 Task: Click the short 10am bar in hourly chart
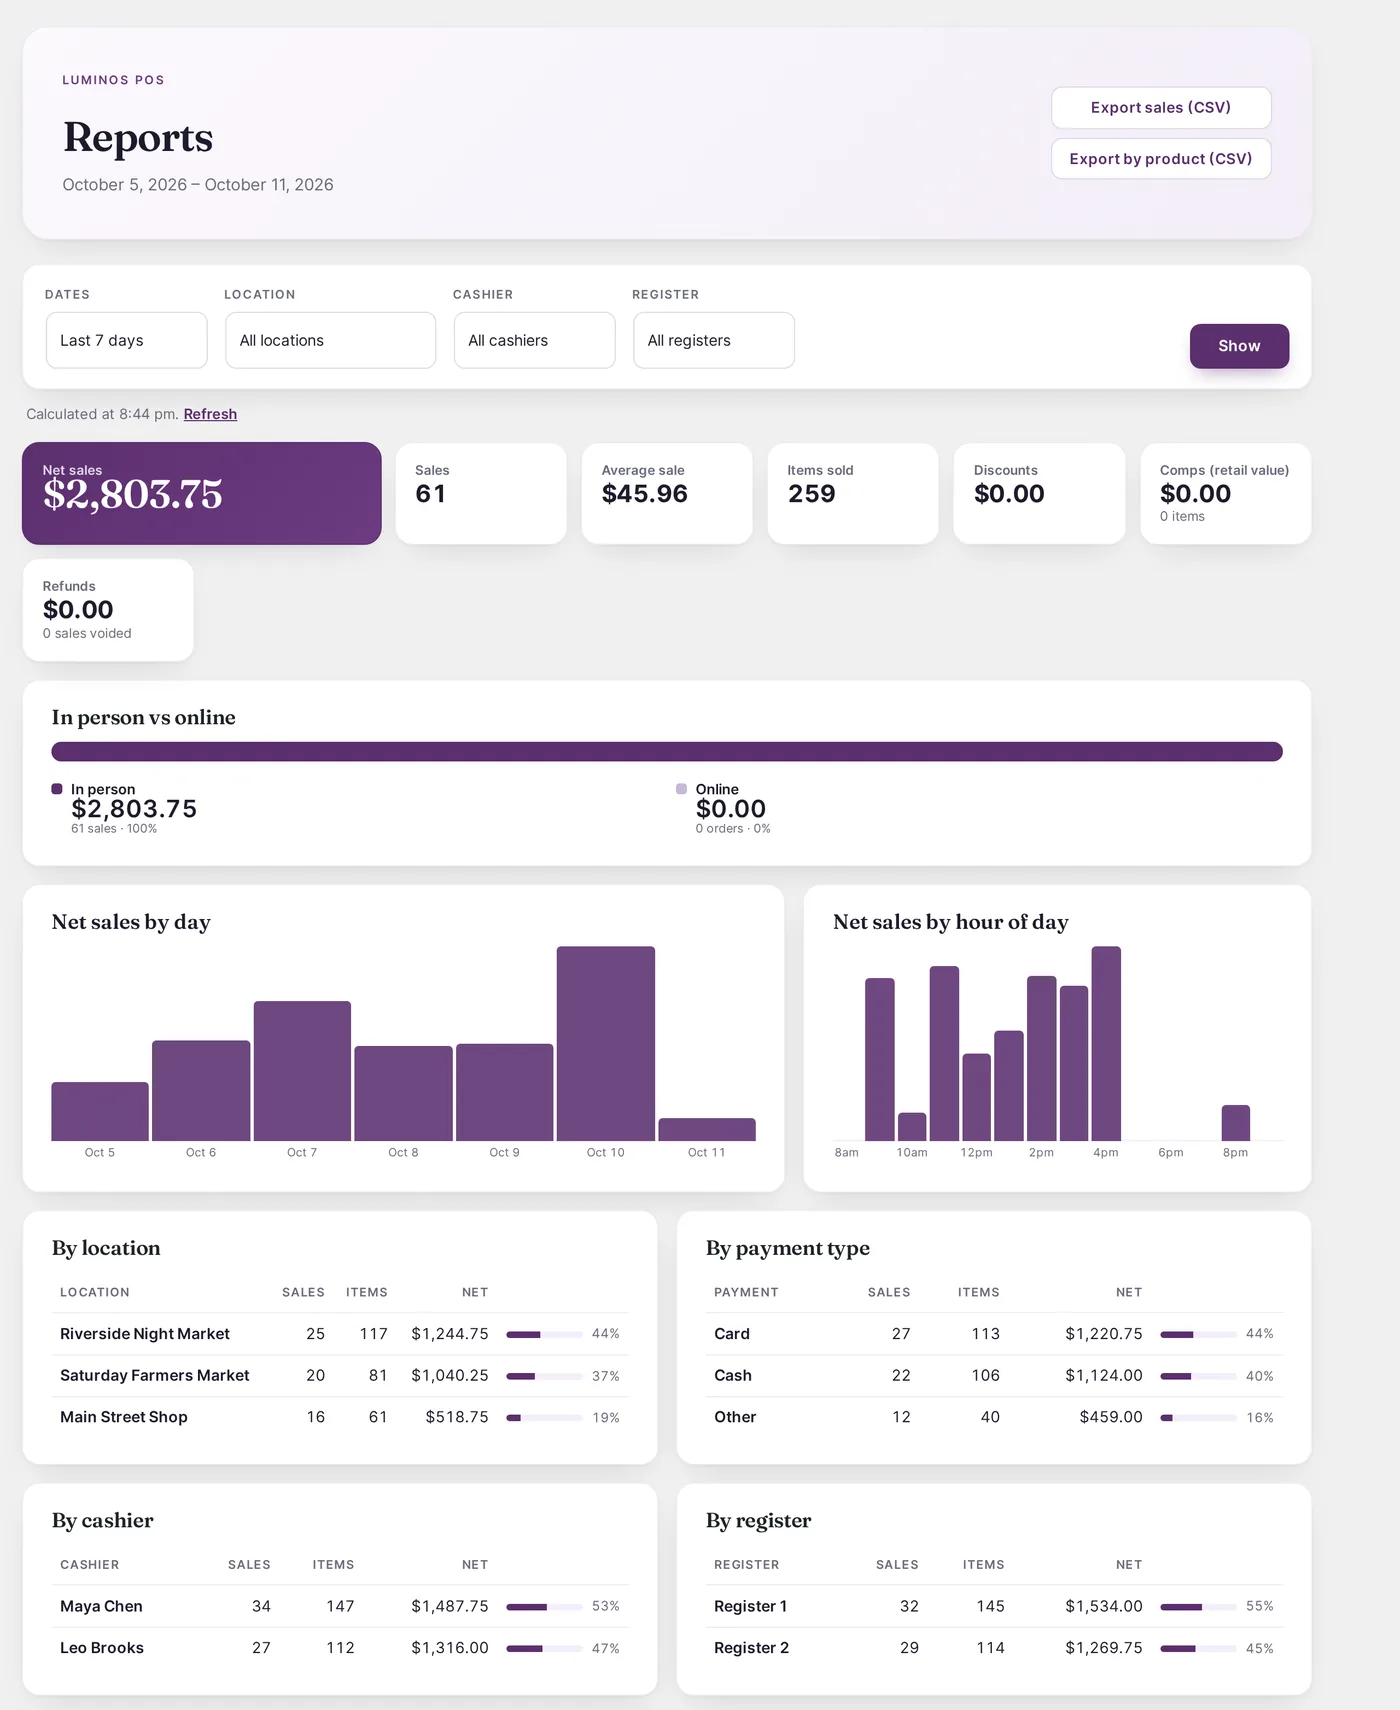[x=912, y=1127]
